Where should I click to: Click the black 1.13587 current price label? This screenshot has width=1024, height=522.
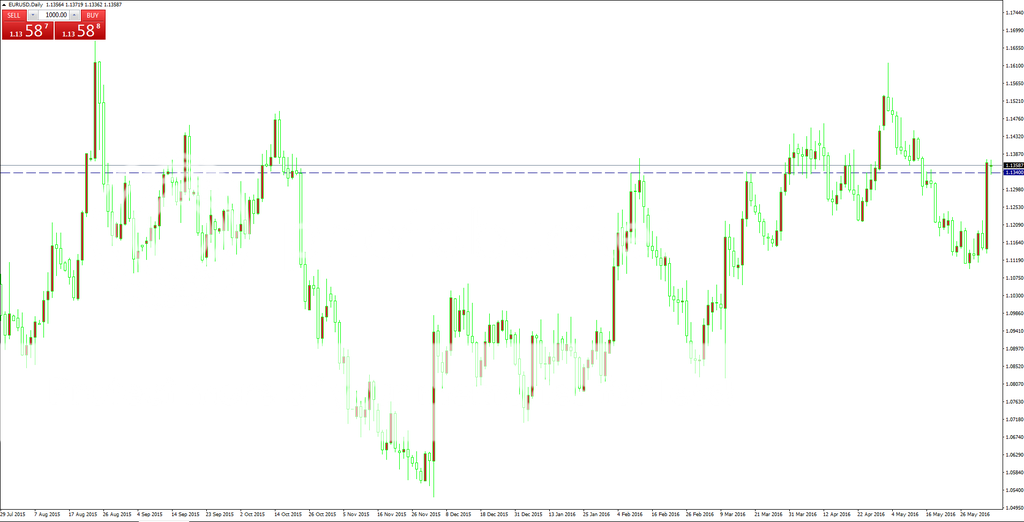[x=1012, y=166]
